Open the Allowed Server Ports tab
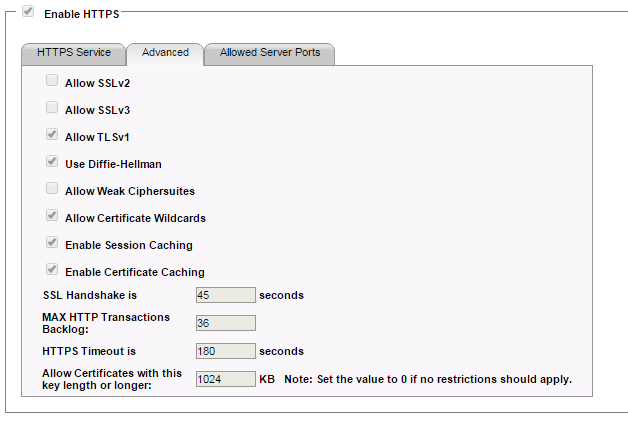The height and width of the screenshot is (422, 628). pos(270,53)
